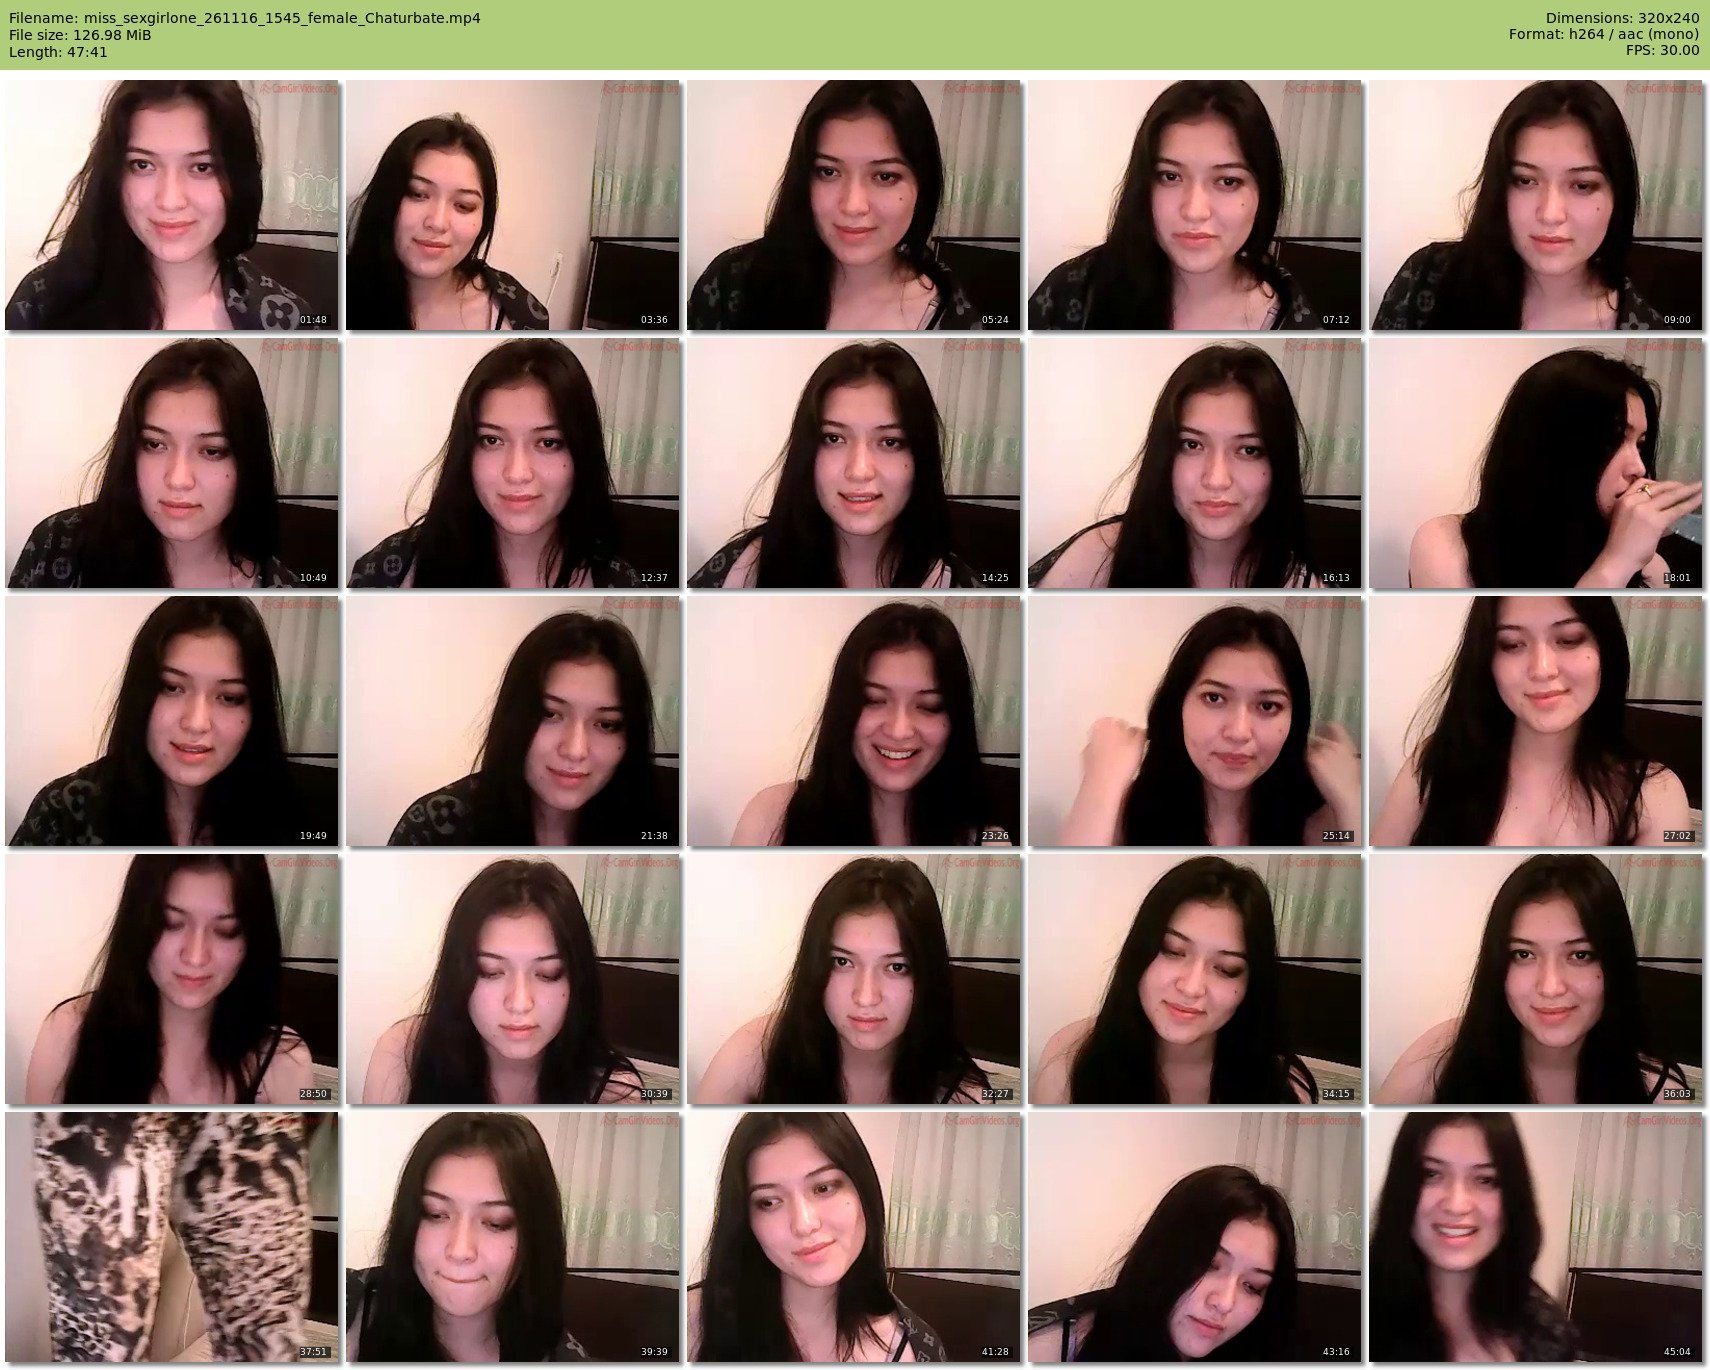Viewport: 1710px width, 1370px height.
Task: Choose the 21:38 video frame
Action: click(513, 721)
